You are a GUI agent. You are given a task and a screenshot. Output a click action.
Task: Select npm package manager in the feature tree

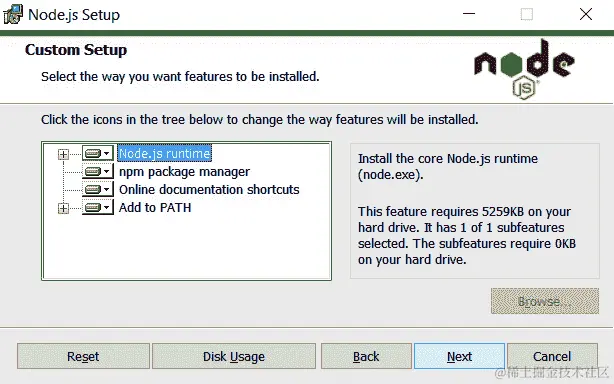click(184, 171)
